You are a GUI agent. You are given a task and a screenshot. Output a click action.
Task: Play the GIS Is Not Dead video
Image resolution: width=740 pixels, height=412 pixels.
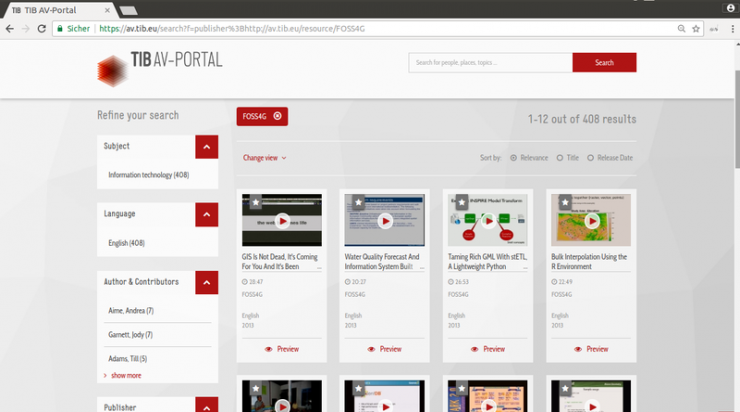[282, 221]
